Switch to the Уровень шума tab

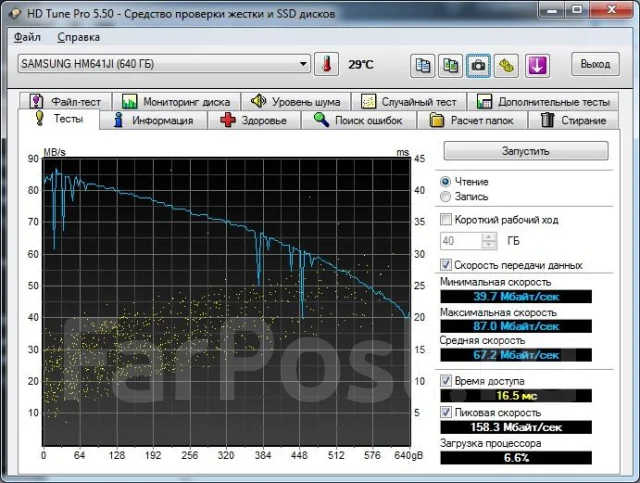(296, 101)
